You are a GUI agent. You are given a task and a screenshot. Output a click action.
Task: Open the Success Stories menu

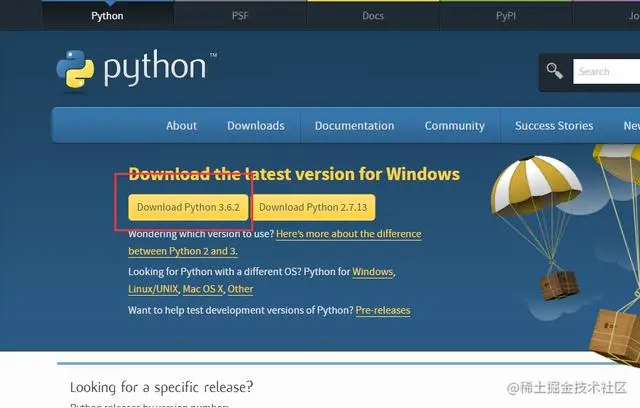coord(554,126)
